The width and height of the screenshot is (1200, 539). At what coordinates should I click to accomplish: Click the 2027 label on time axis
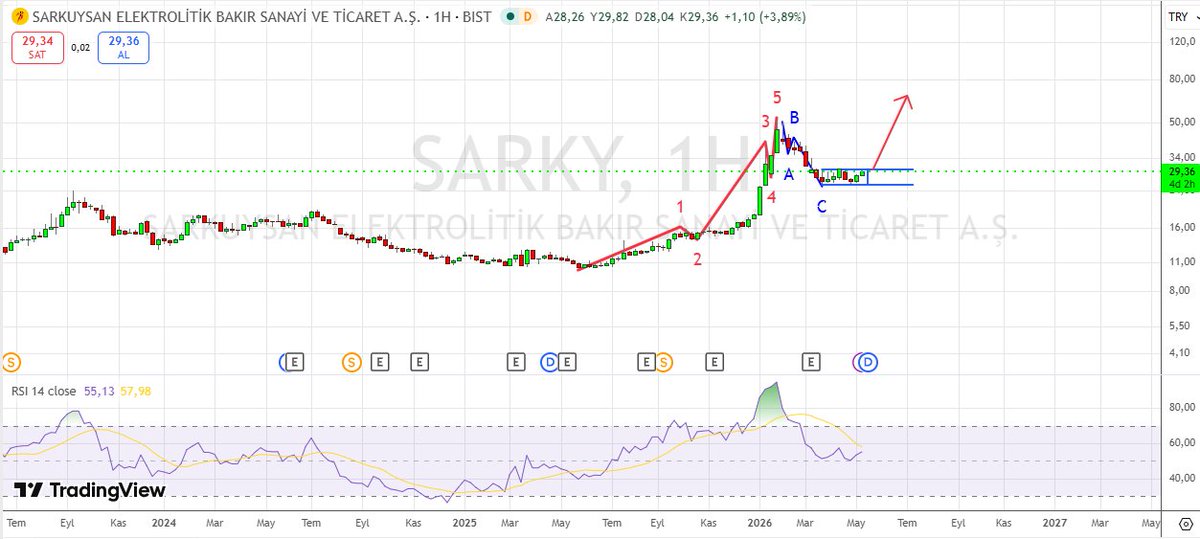click(1054, 523)
